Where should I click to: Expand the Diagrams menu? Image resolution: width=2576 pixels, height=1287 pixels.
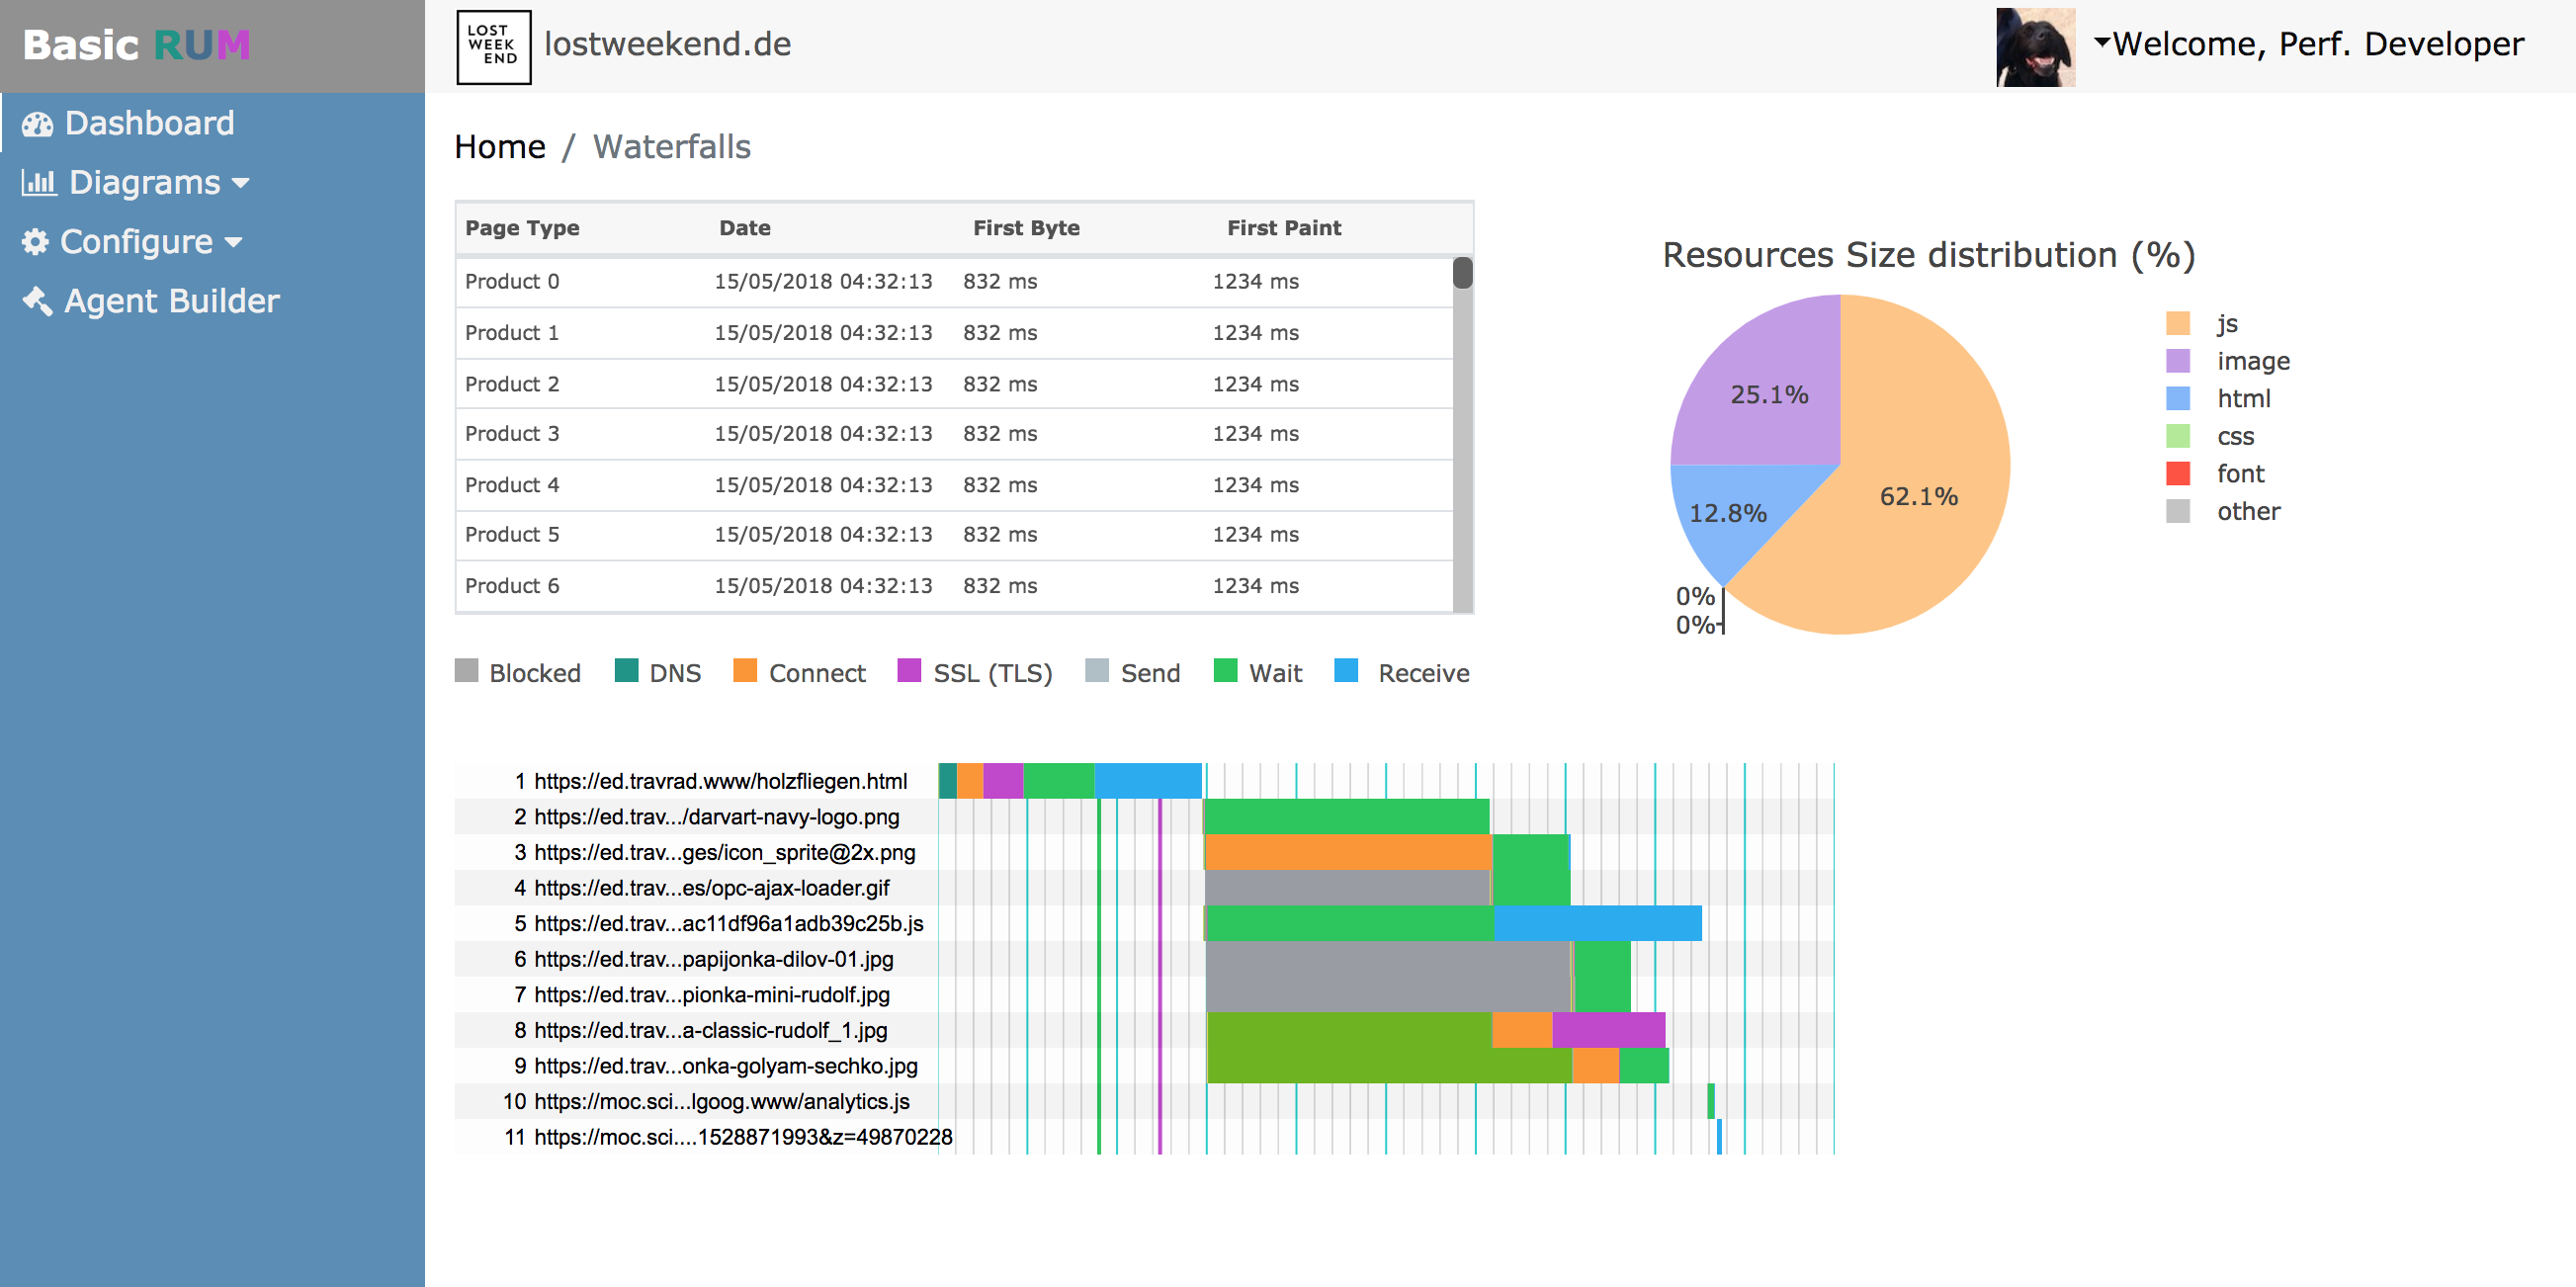tap(240, 183)
